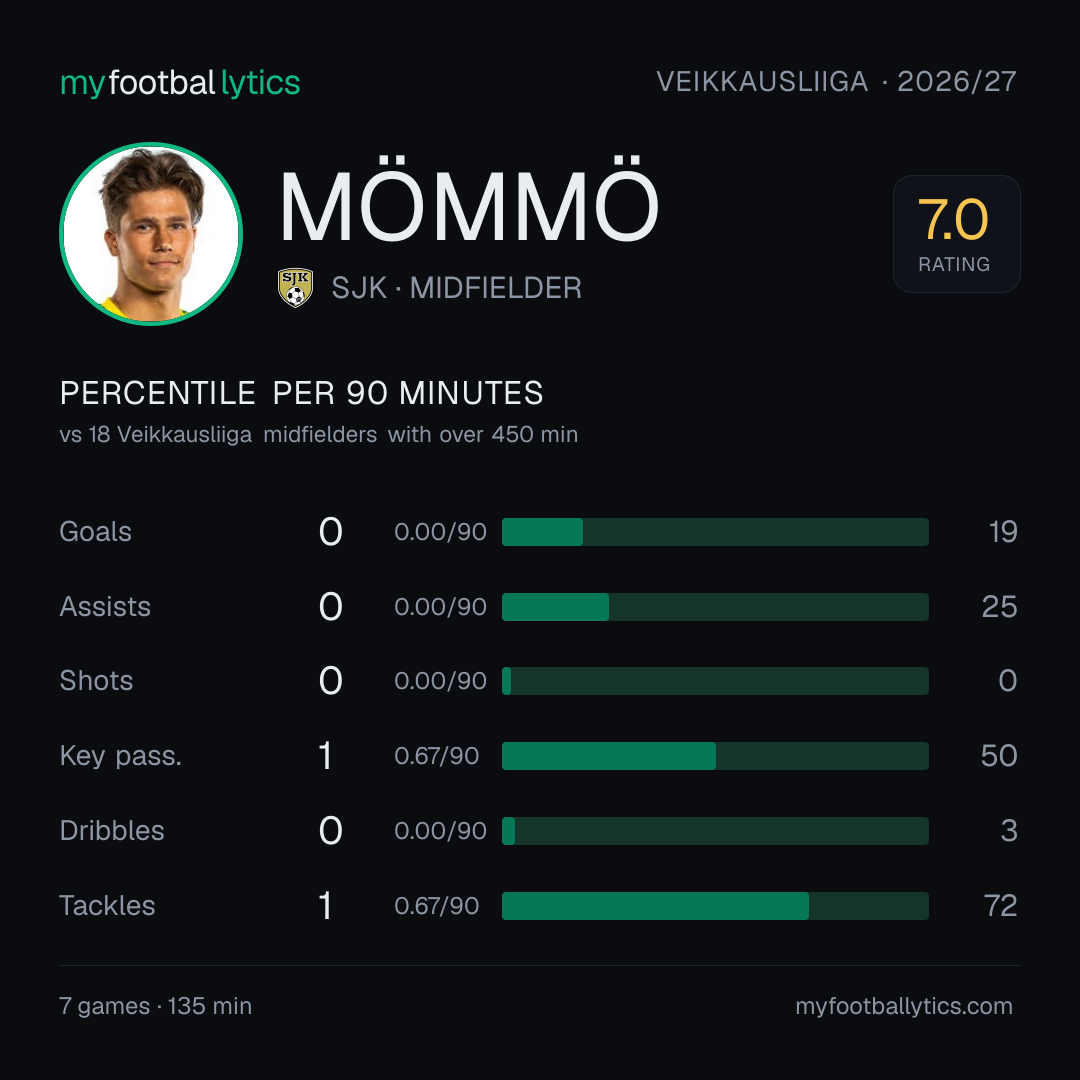This screenshot has height=1080, width=1080.
Task: Click the Dribbles stat label
Action: pyautogui.click(x=112, y=831)
